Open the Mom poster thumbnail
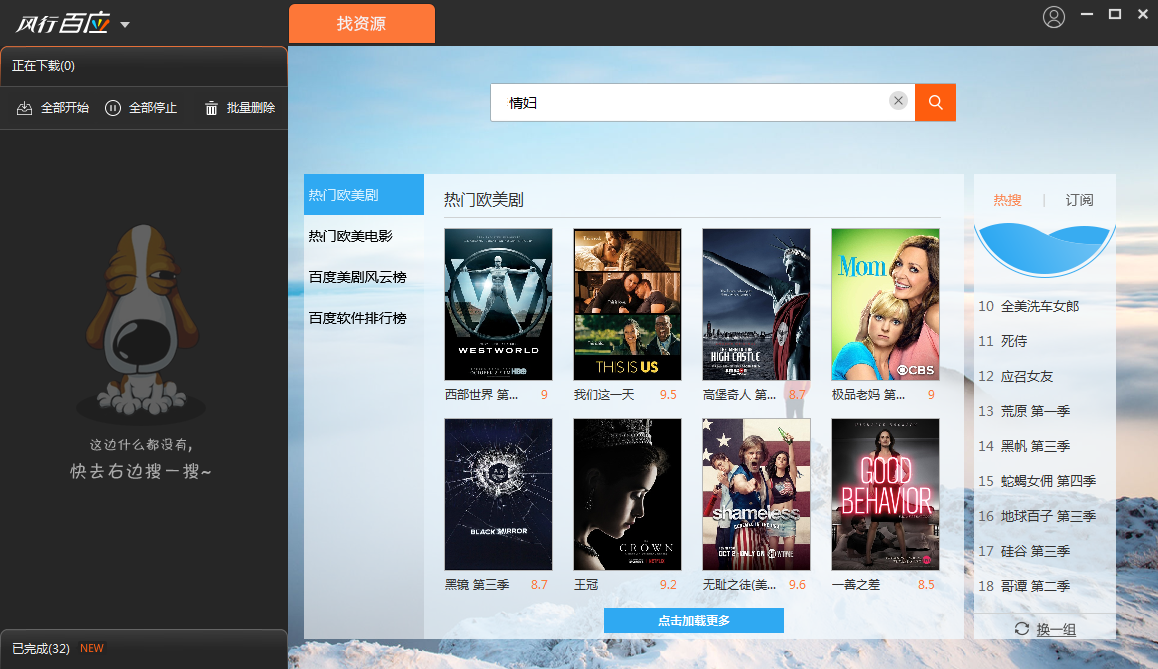Screen dimensions: 1158x669 (885, 304)
